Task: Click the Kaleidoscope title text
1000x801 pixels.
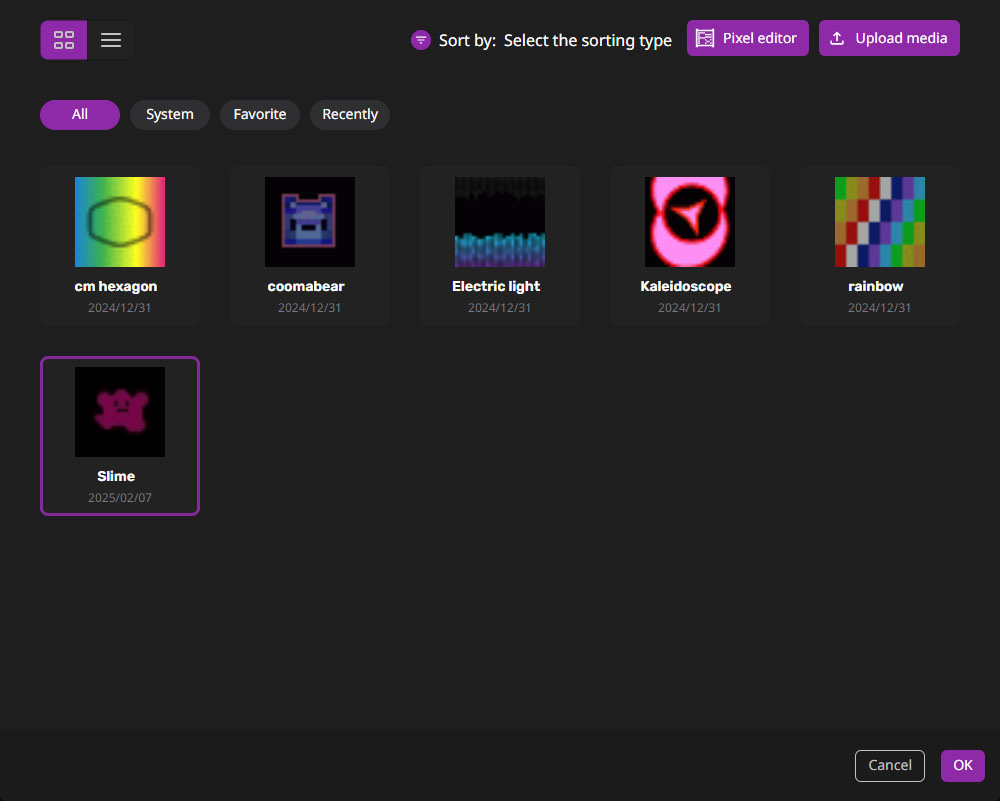Action: tap(686, 286)
